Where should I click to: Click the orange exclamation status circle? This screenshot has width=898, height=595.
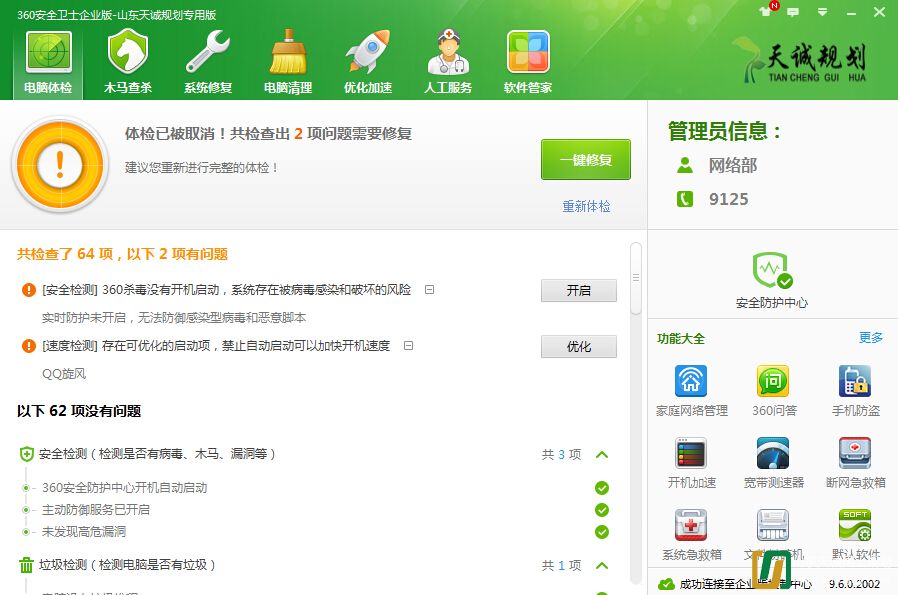point(60,165)
